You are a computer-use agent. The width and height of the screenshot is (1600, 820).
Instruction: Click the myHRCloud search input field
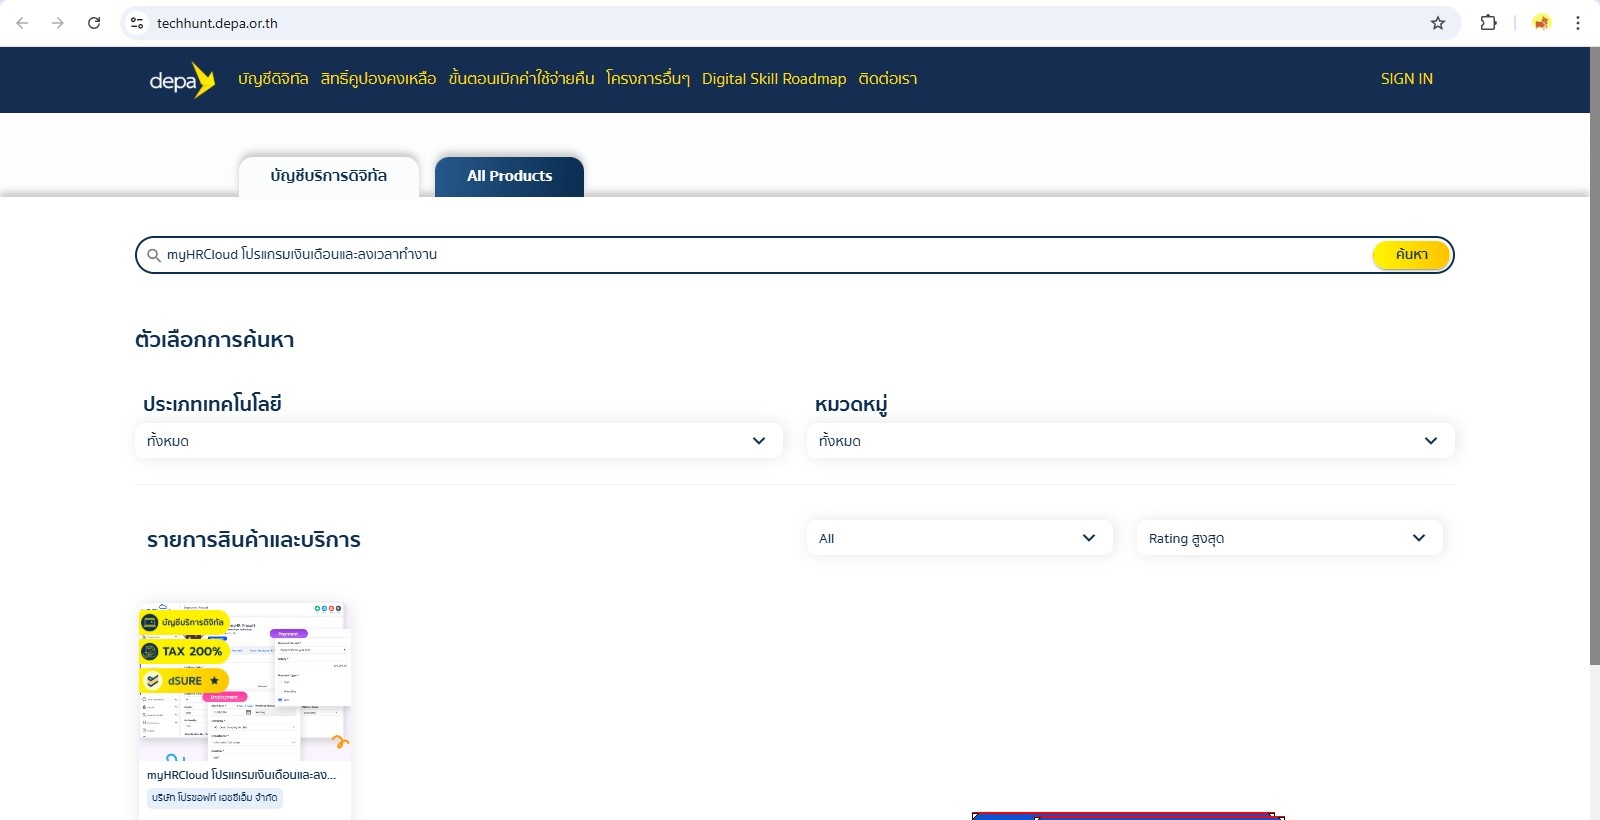click(760, 255)
